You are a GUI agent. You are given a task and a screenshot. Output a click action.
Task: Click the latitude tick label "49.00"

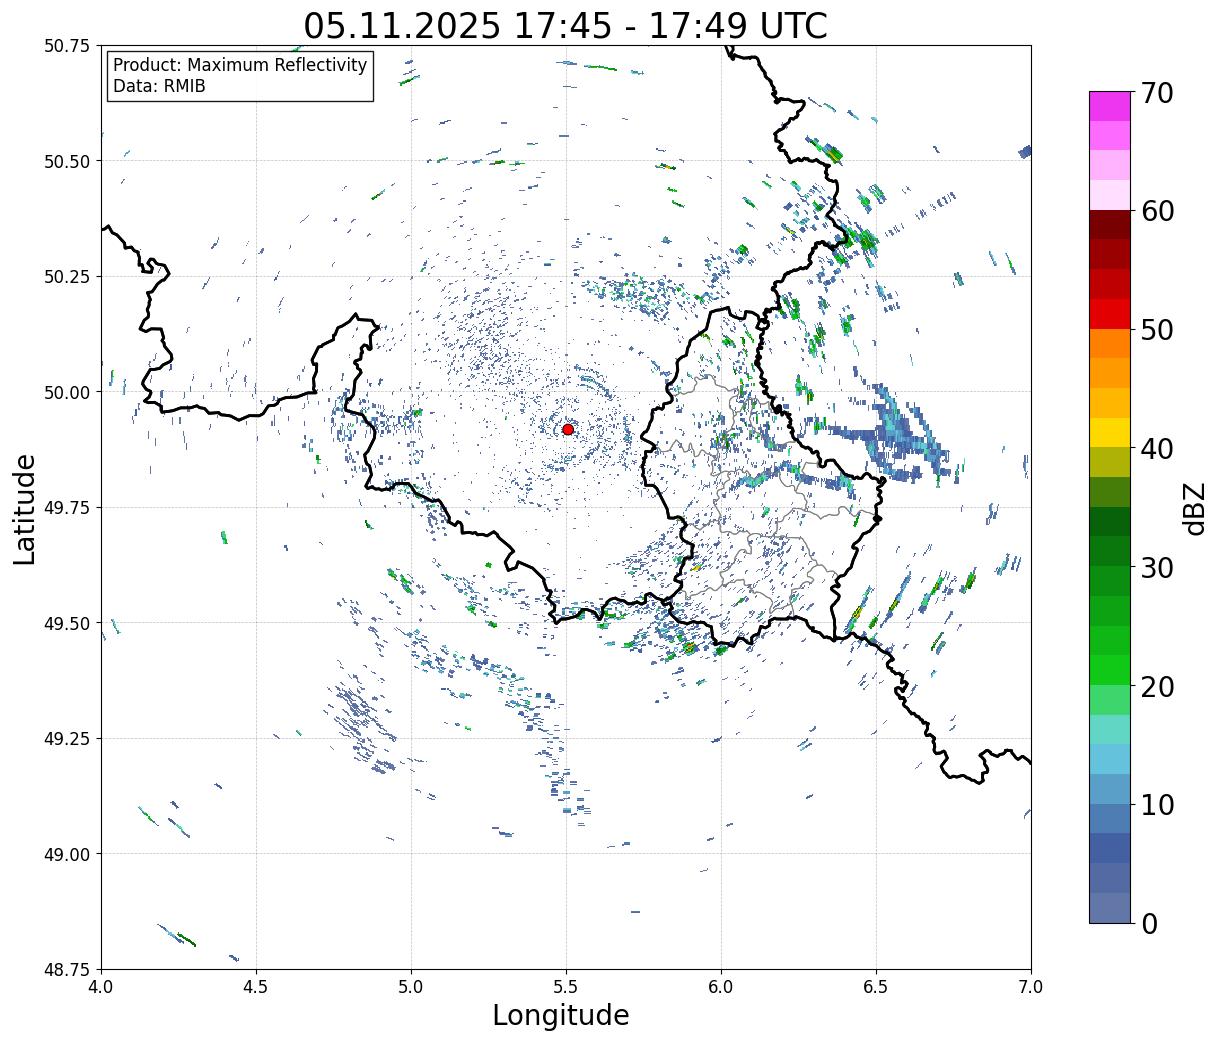point(66,854)
